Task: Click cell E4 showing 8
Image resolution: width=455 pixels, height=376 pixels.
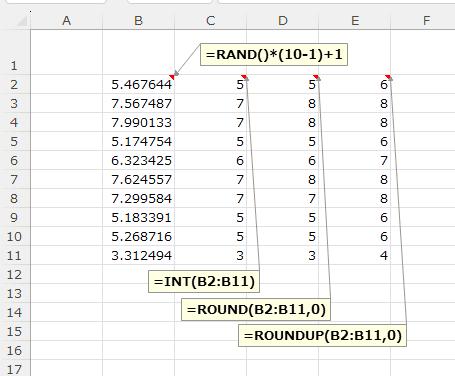Action: 355,122
